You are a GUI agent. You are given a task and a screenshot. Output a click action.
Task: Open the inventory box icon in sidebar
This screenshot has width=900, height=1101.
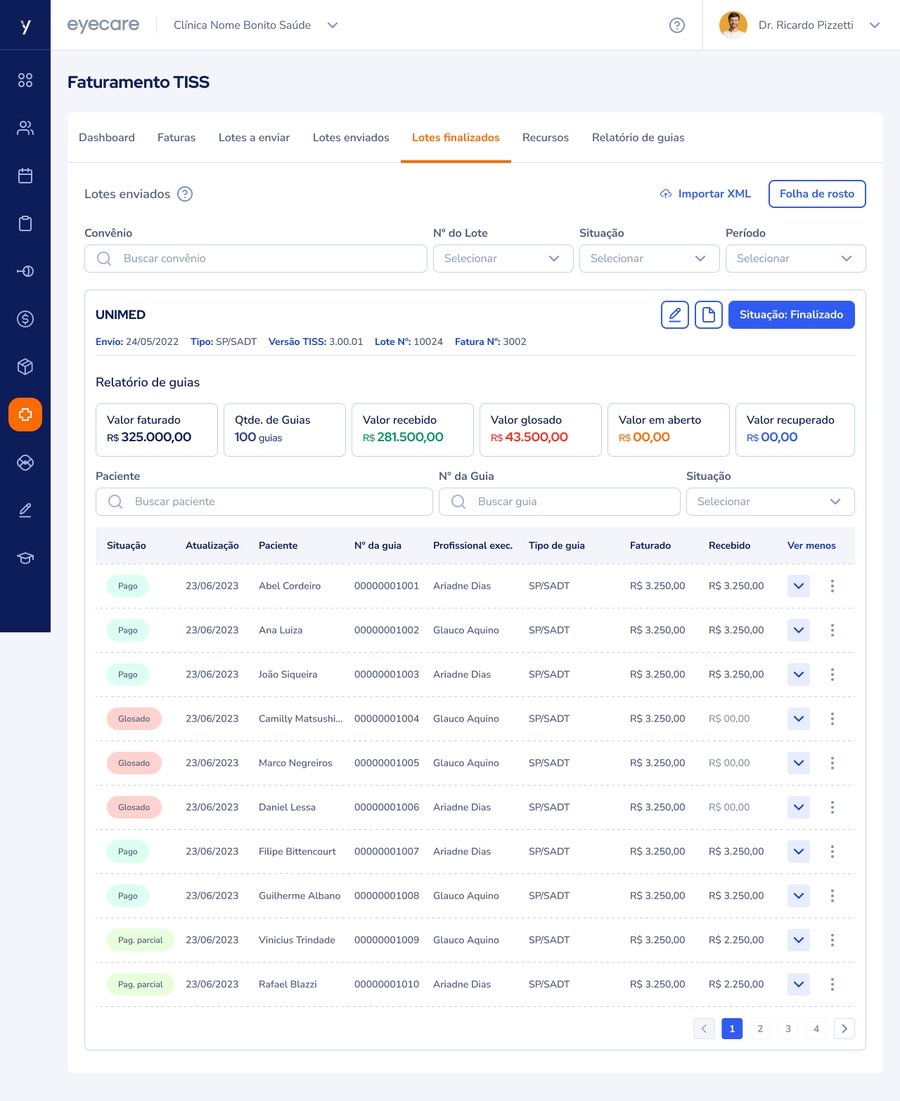[25, 367]
